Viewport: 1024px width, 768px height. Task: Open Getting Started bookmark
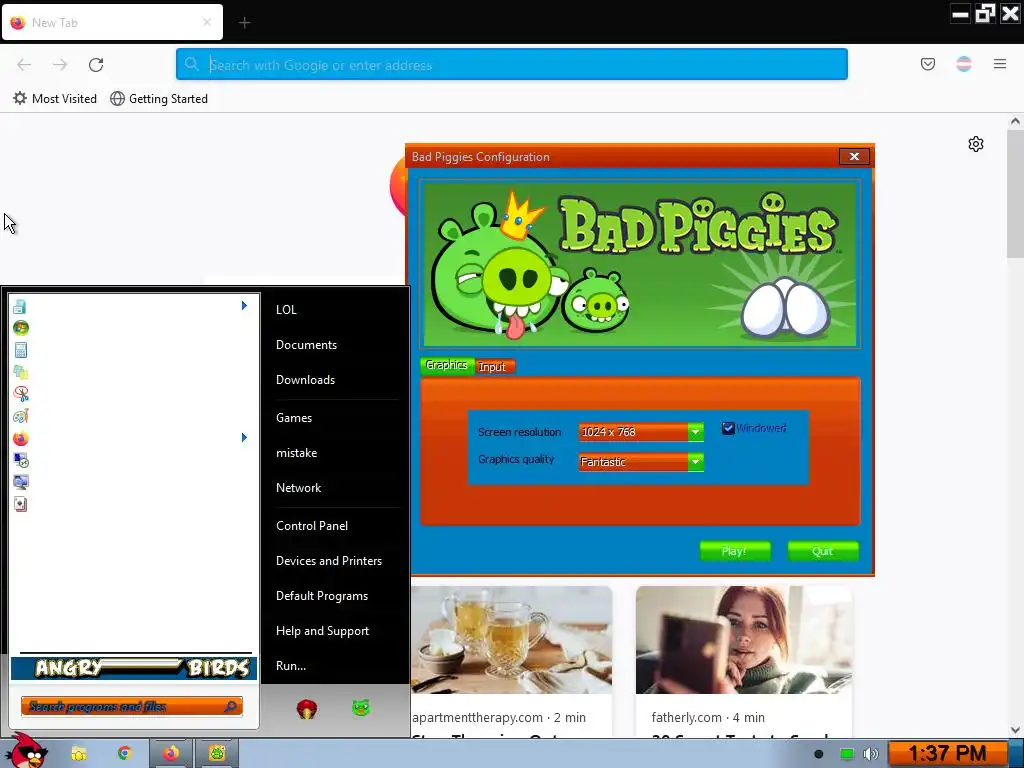(159, 99)
